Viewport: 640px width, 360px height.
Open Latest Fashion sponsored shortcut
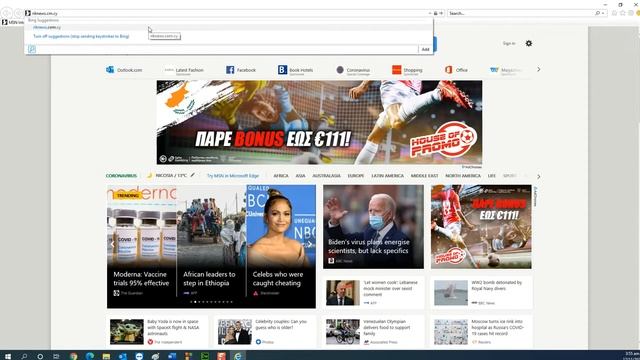tap(184, 71)
